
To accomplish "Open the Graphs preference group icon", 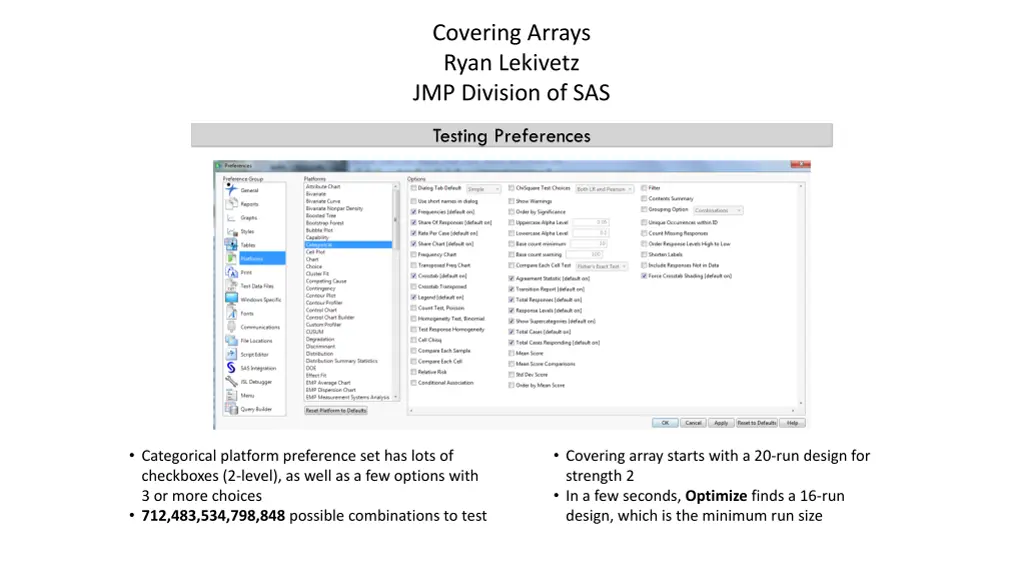I will tap(231, 217).
